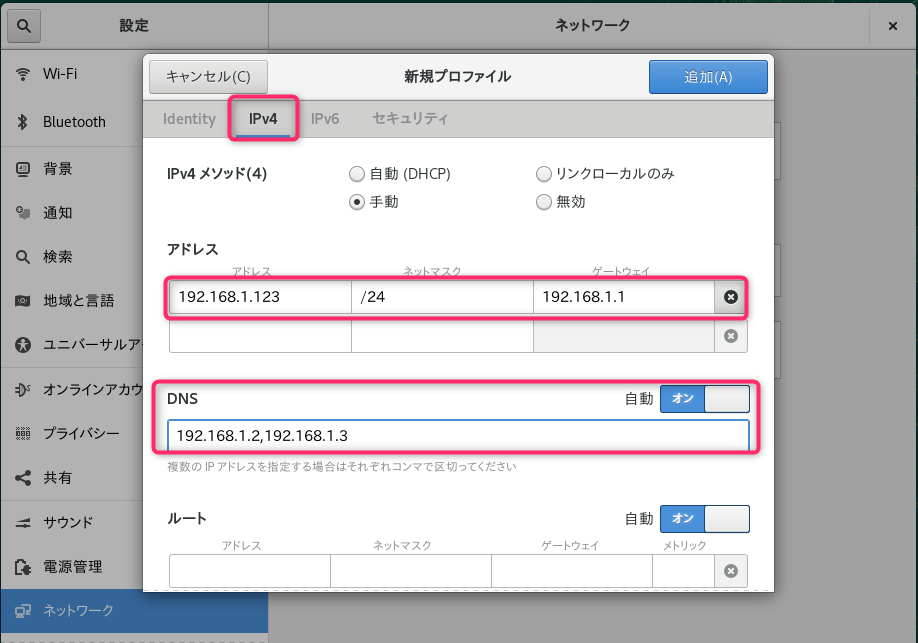Click the empty second-row netmask field
Viewport: 918px width, 643px height.
click(x=443, y=336)
